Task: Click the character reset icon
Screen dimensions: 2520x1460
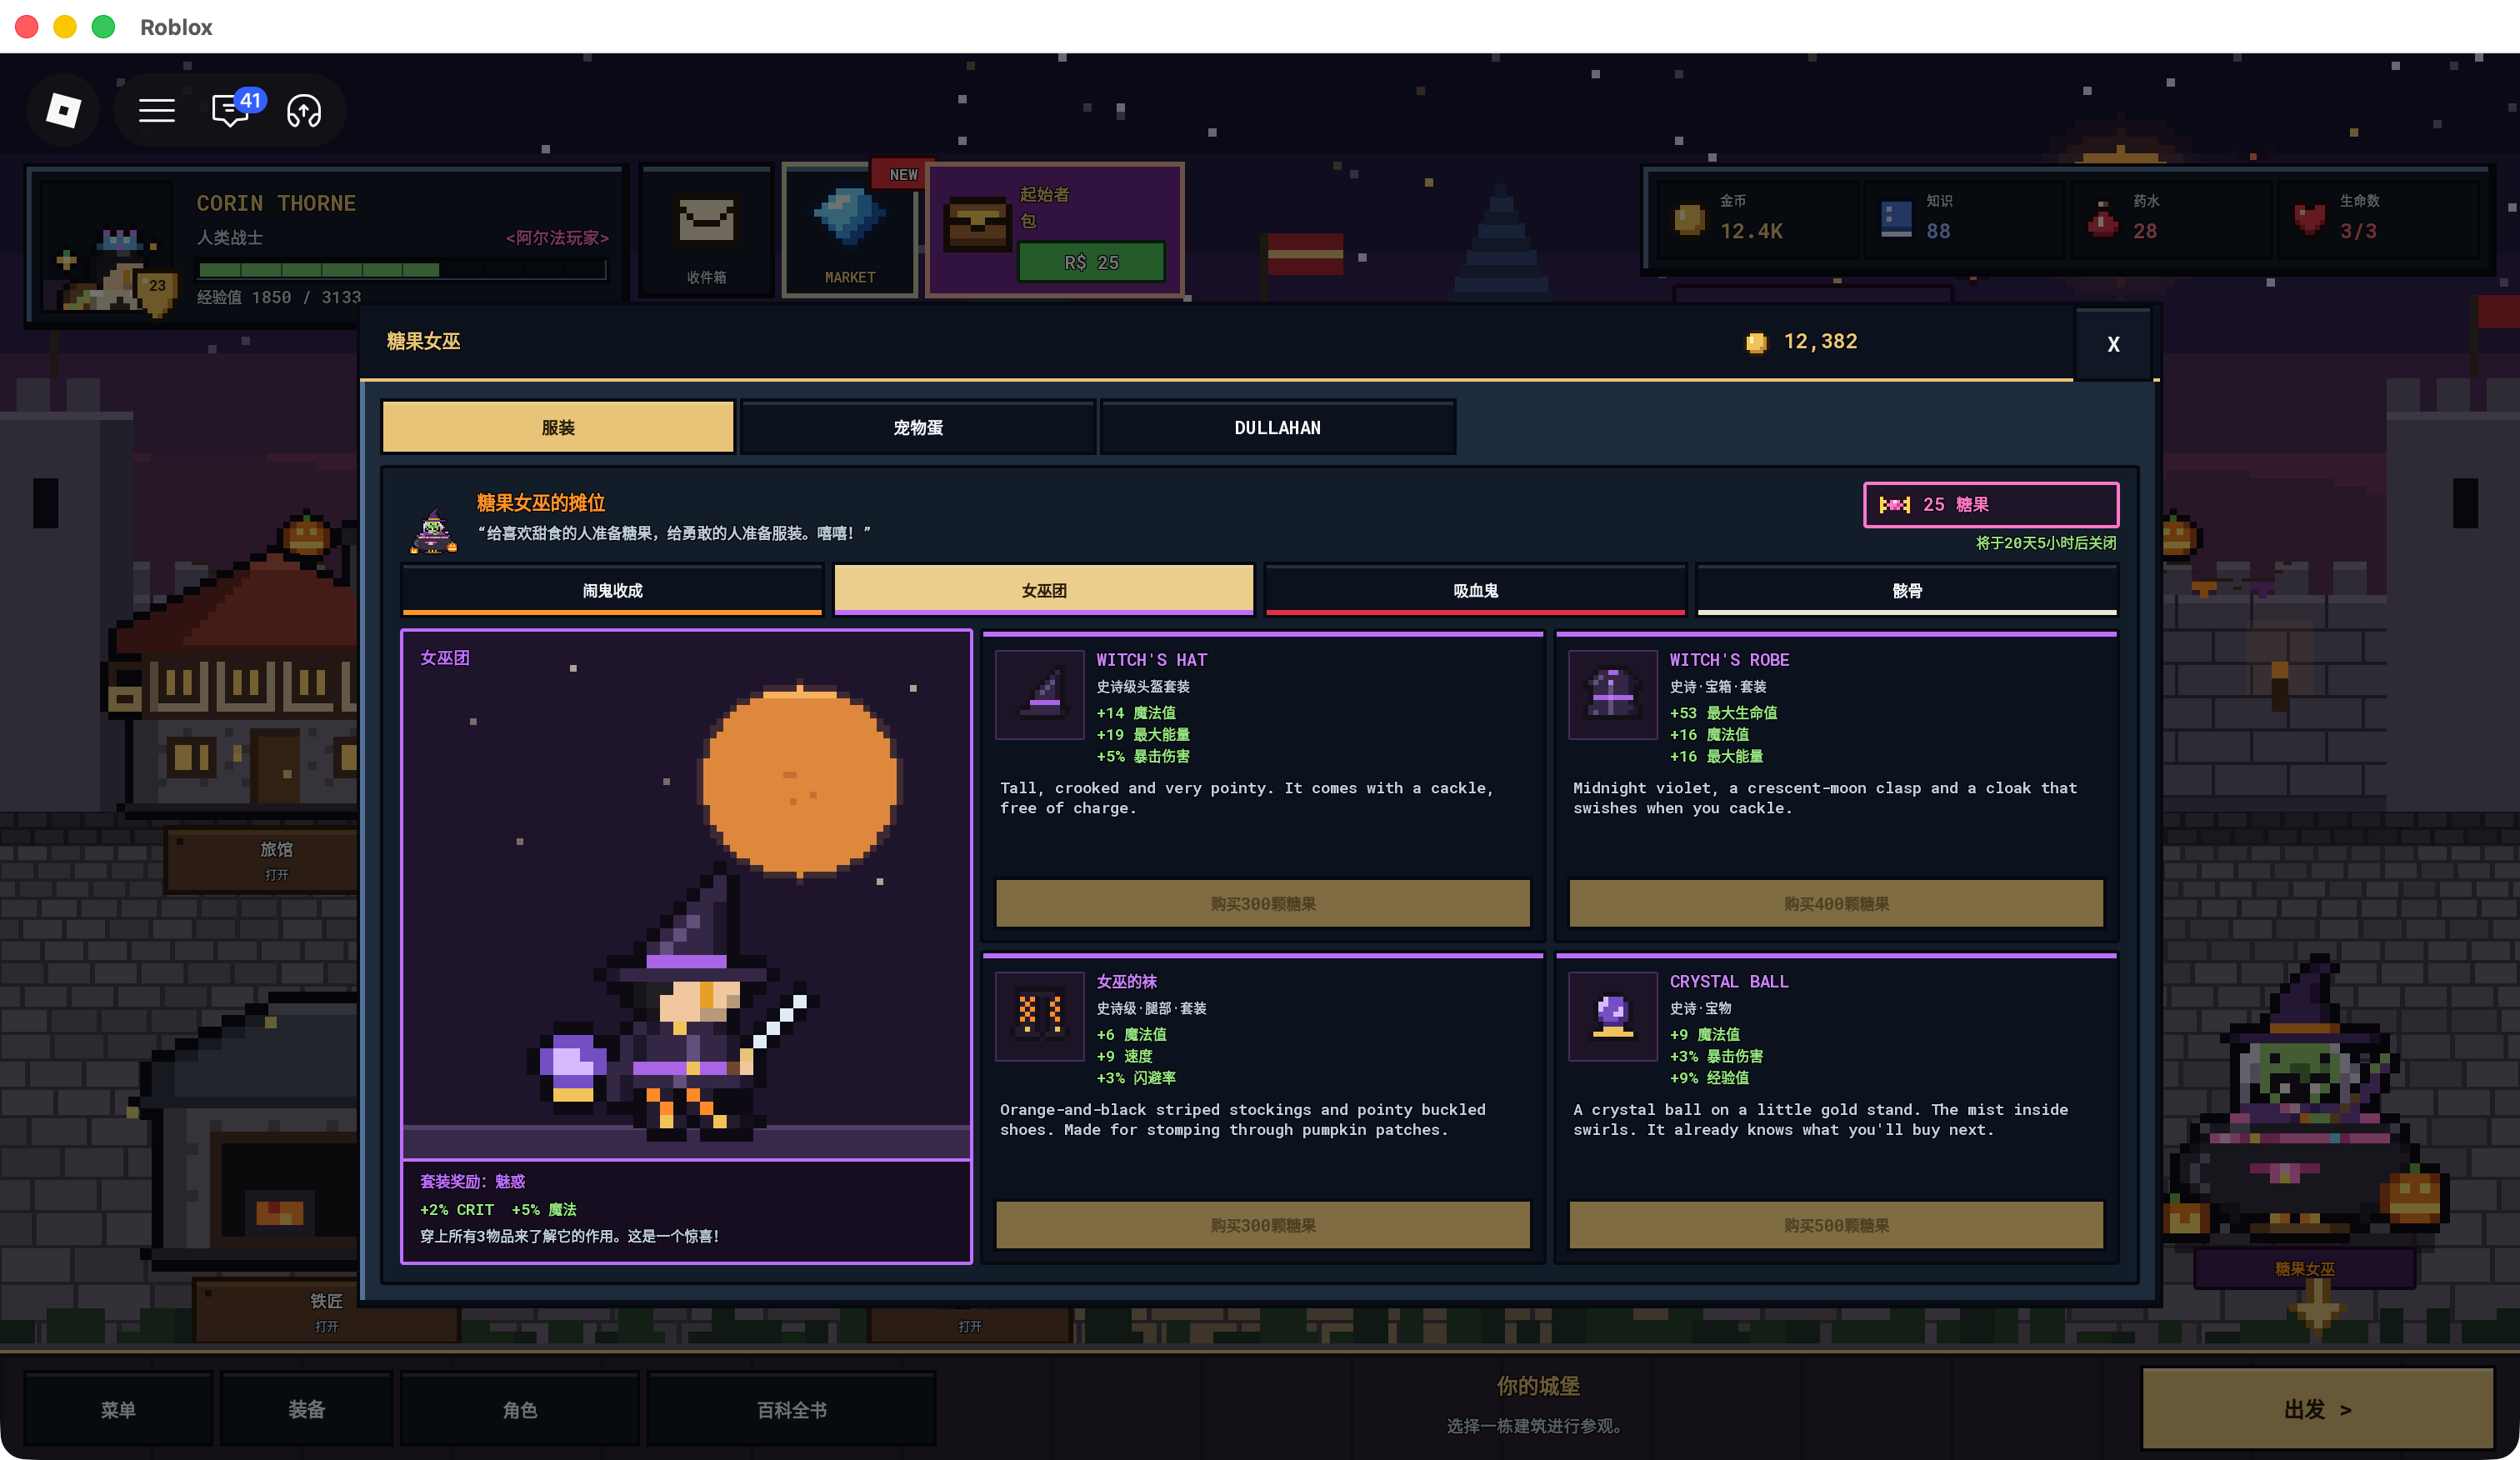Action: pos(304,110)
